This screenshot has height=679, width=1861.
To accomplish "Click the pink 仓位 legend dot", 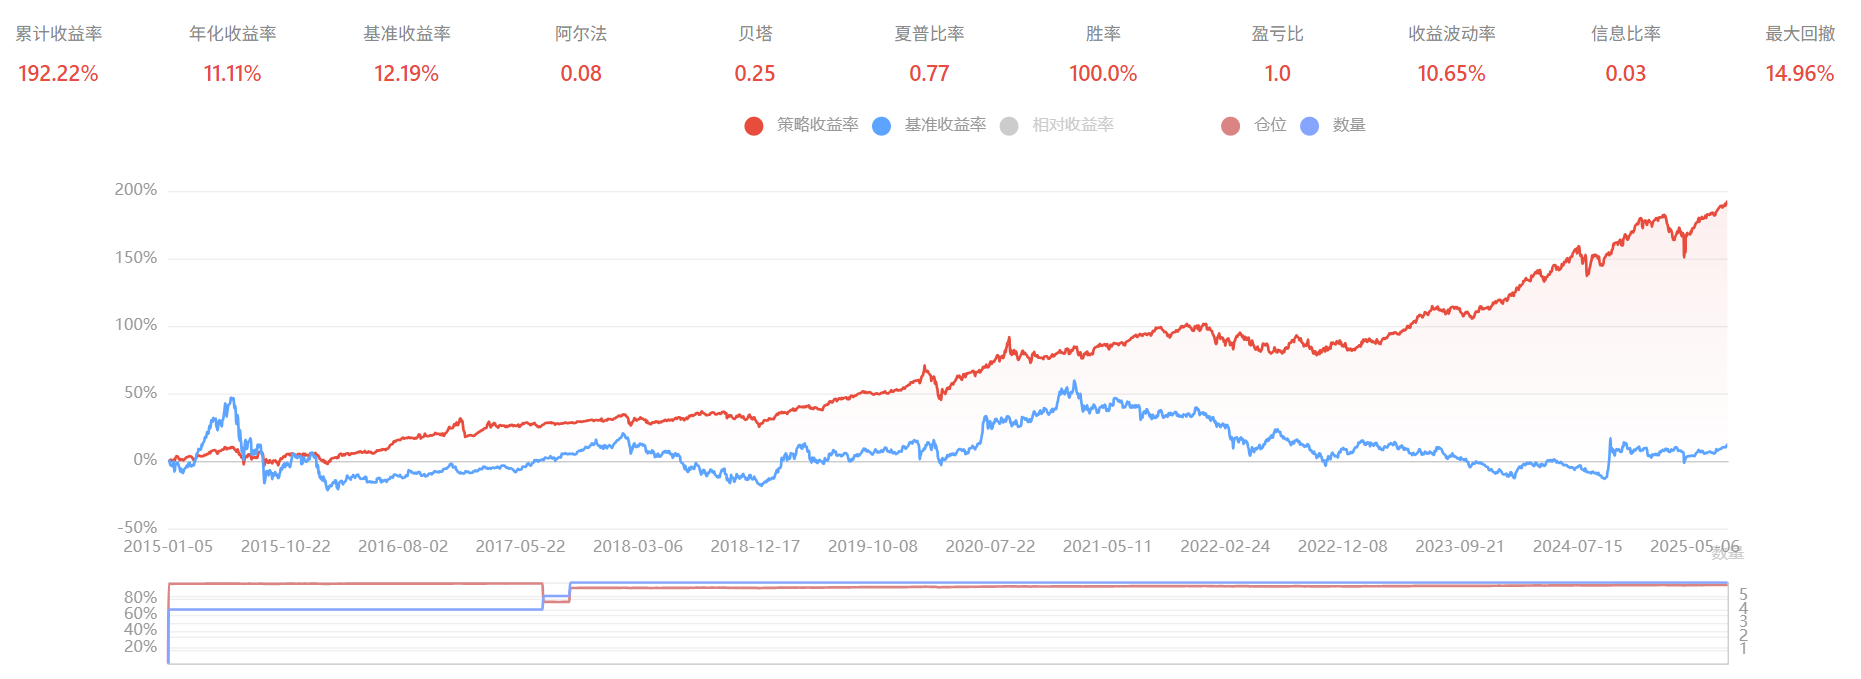I will [x=1231, y=126].
